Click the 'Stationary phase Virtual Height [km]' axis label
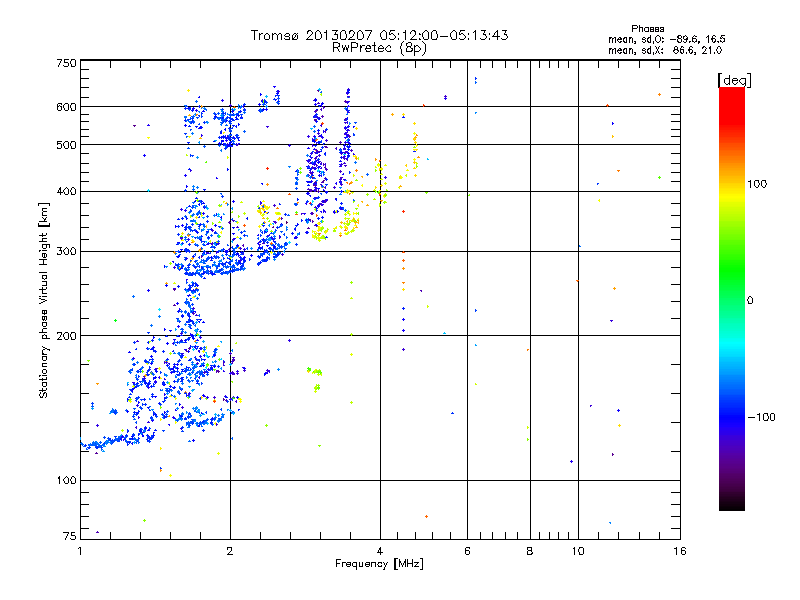The height and width of the screenshot is (600, 800). click(43, 300)
